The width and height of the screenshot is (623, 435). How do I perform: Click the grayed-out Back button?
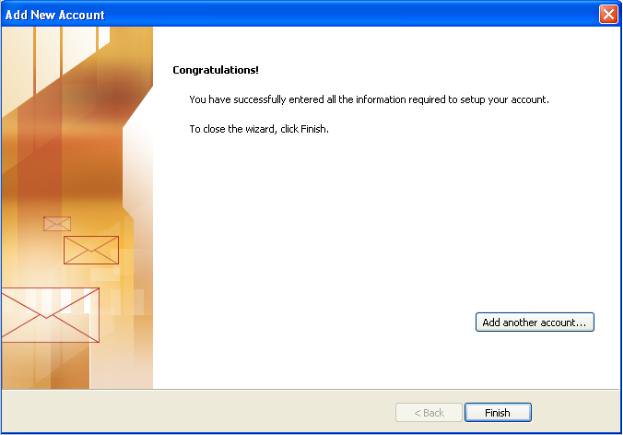[429, 413]
